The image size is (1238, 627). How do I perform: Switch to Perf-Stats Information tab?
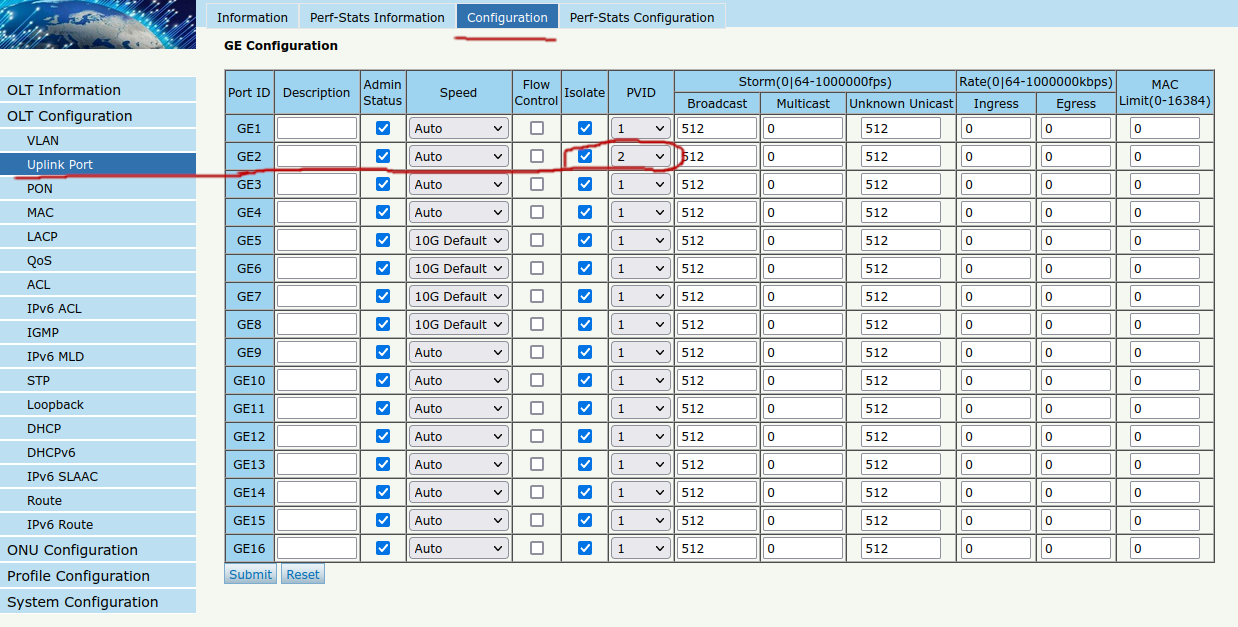(377, 17)
